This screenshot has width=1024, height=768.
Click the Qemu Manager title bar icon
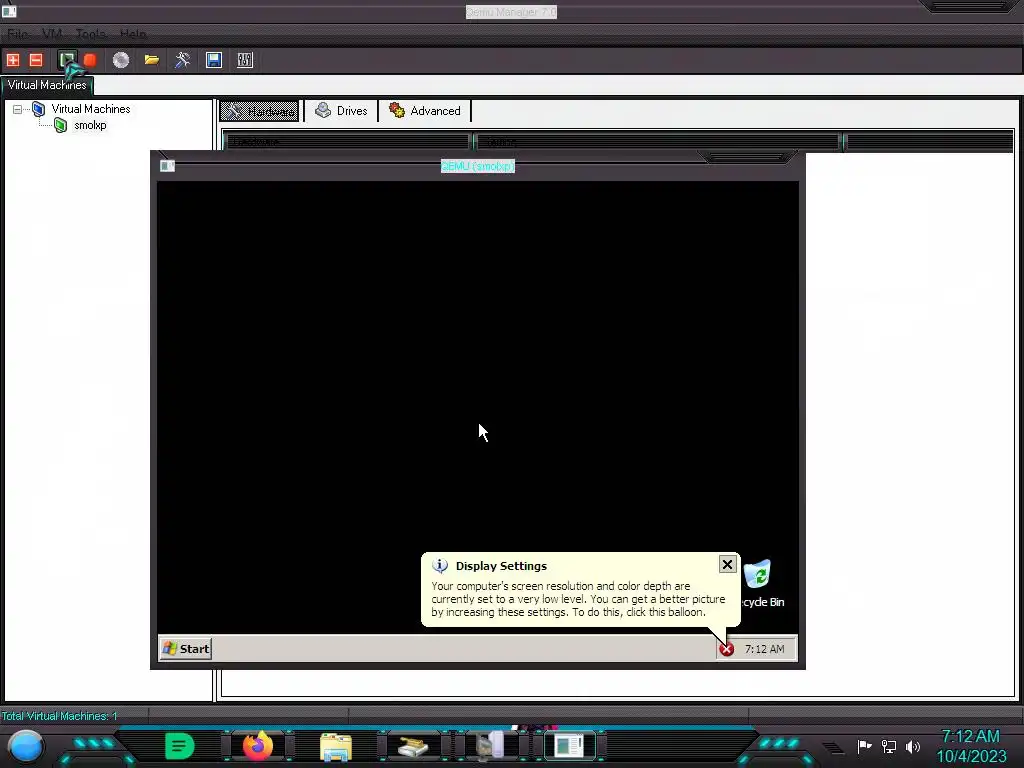pos(9,11)
